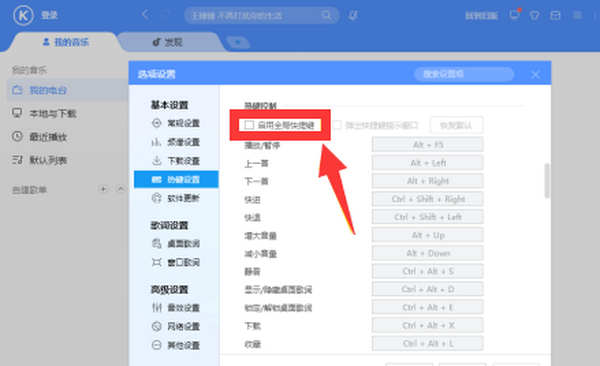Image resolution: width=600 pixels, height=366 pixels.
Task: Click the Ctrl + Alt + D hotkey field
Action: point(427,289)
